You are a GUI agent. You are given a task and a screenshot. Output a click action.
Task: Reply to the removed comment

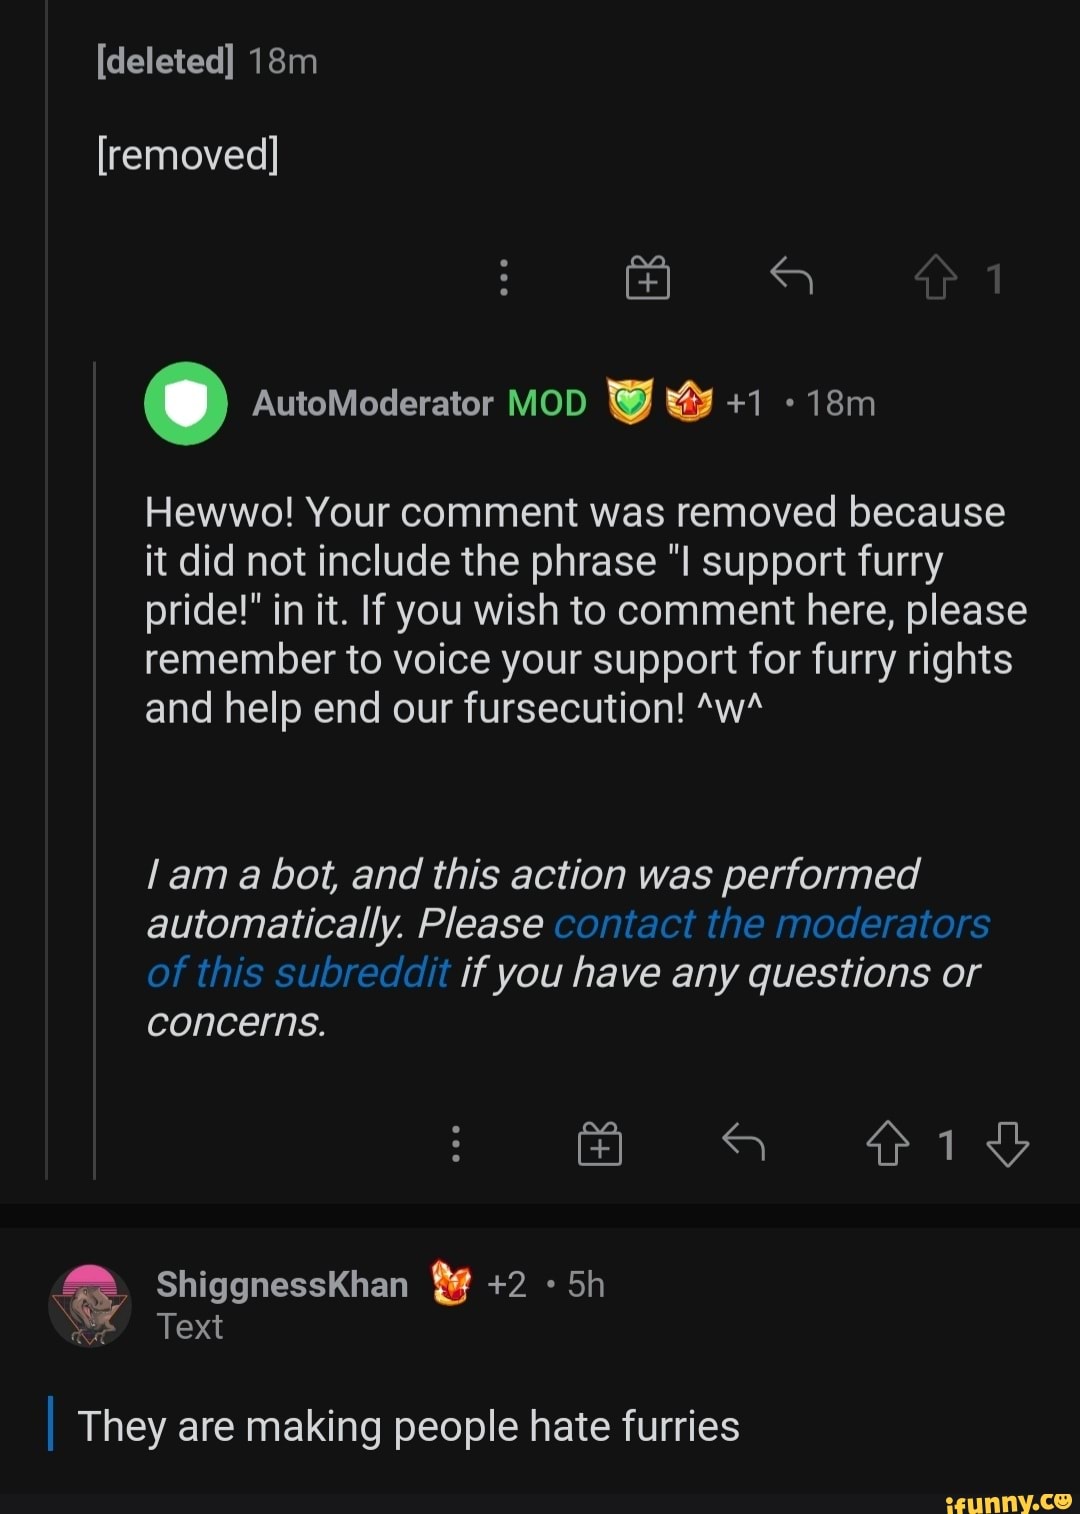(x=793, y=278)
